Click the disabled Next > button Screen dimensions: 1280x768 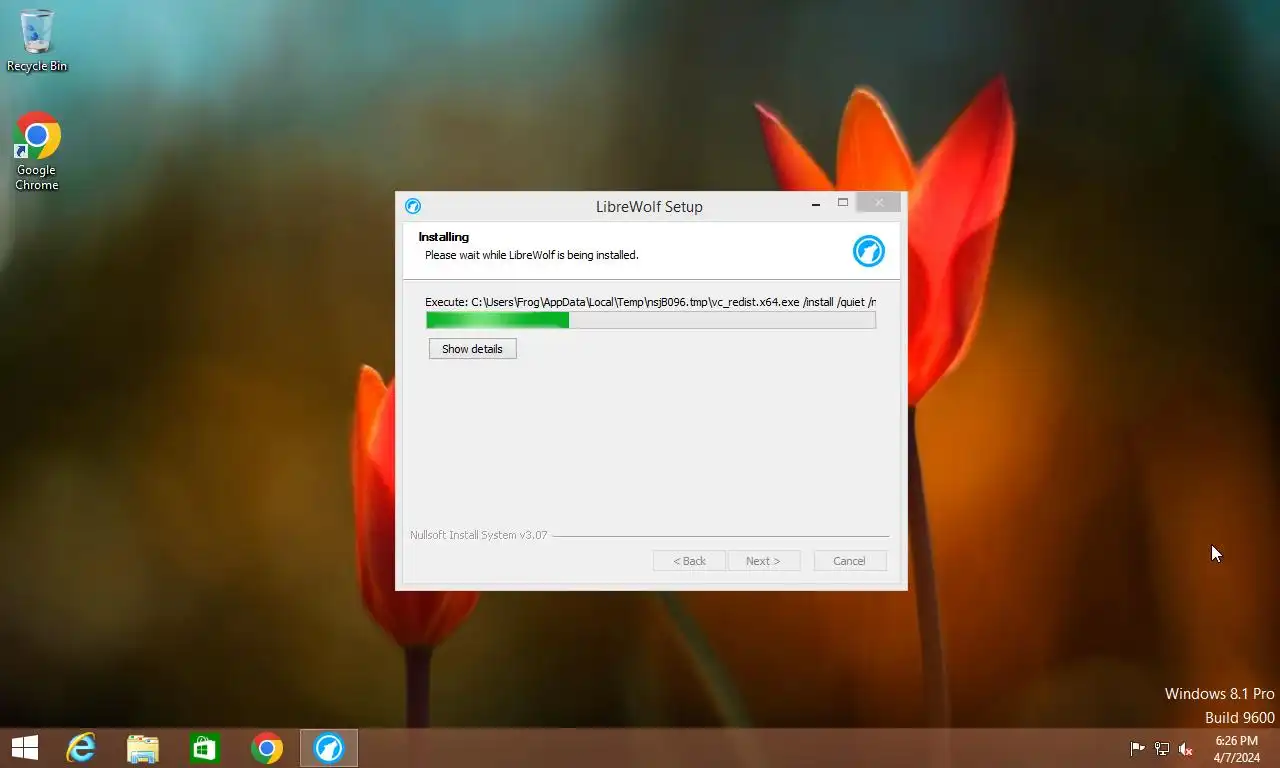[764, 561]
